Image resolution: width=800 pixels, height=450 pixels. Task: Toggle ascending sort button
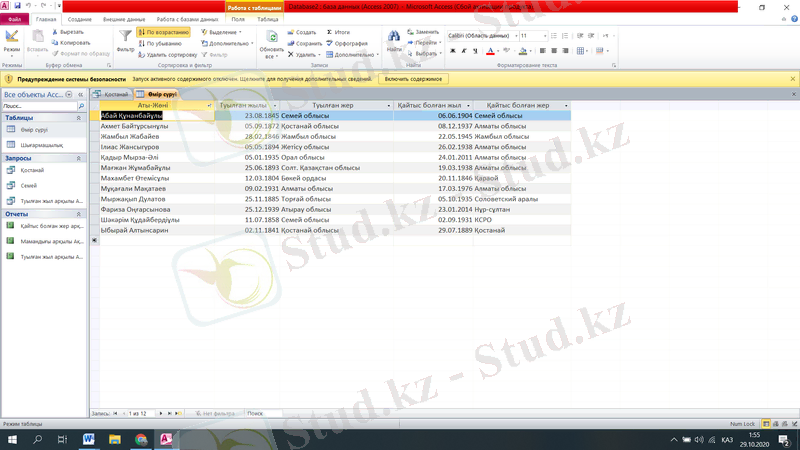point(163,32)
